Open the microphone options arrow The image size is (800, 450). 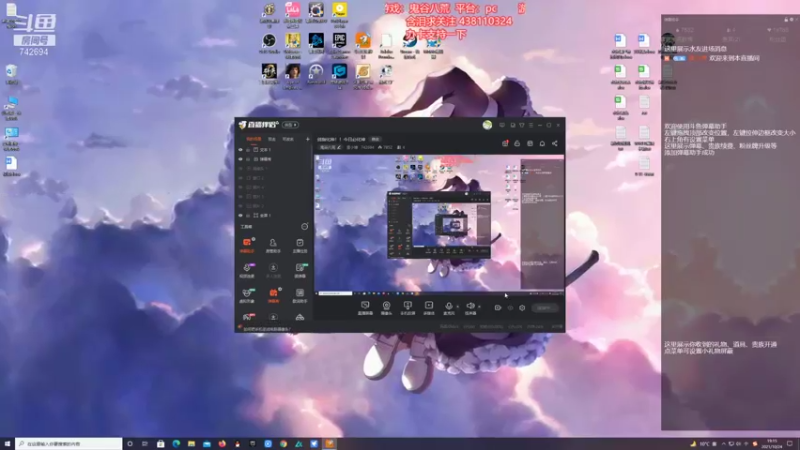pos(457,306)
